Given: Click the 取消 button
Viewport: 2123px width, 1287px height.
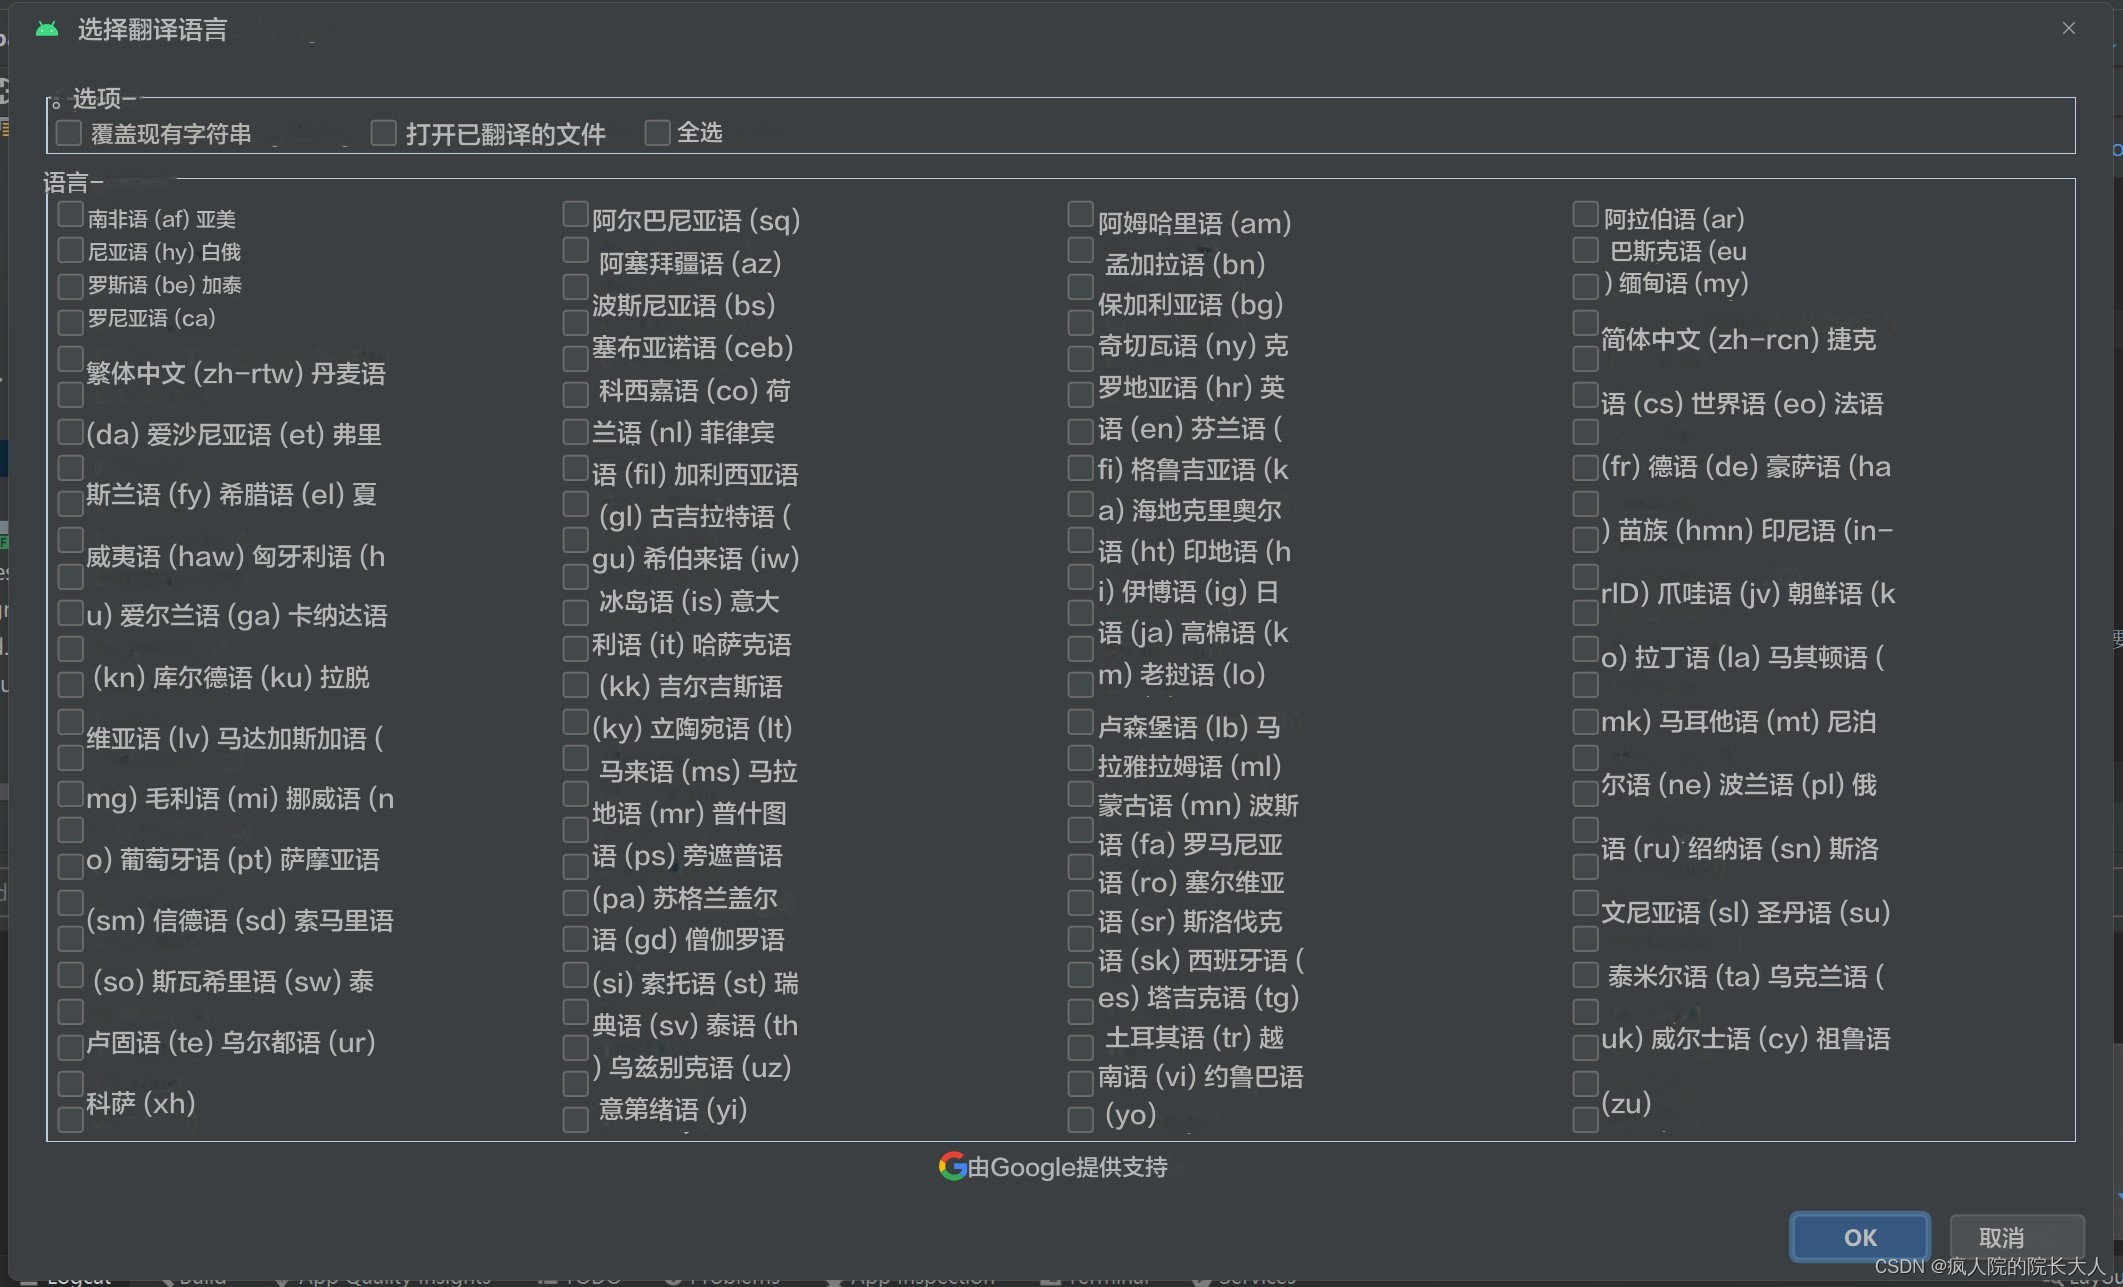Looking at the screenshot, I should (x=2018, y=1237).
